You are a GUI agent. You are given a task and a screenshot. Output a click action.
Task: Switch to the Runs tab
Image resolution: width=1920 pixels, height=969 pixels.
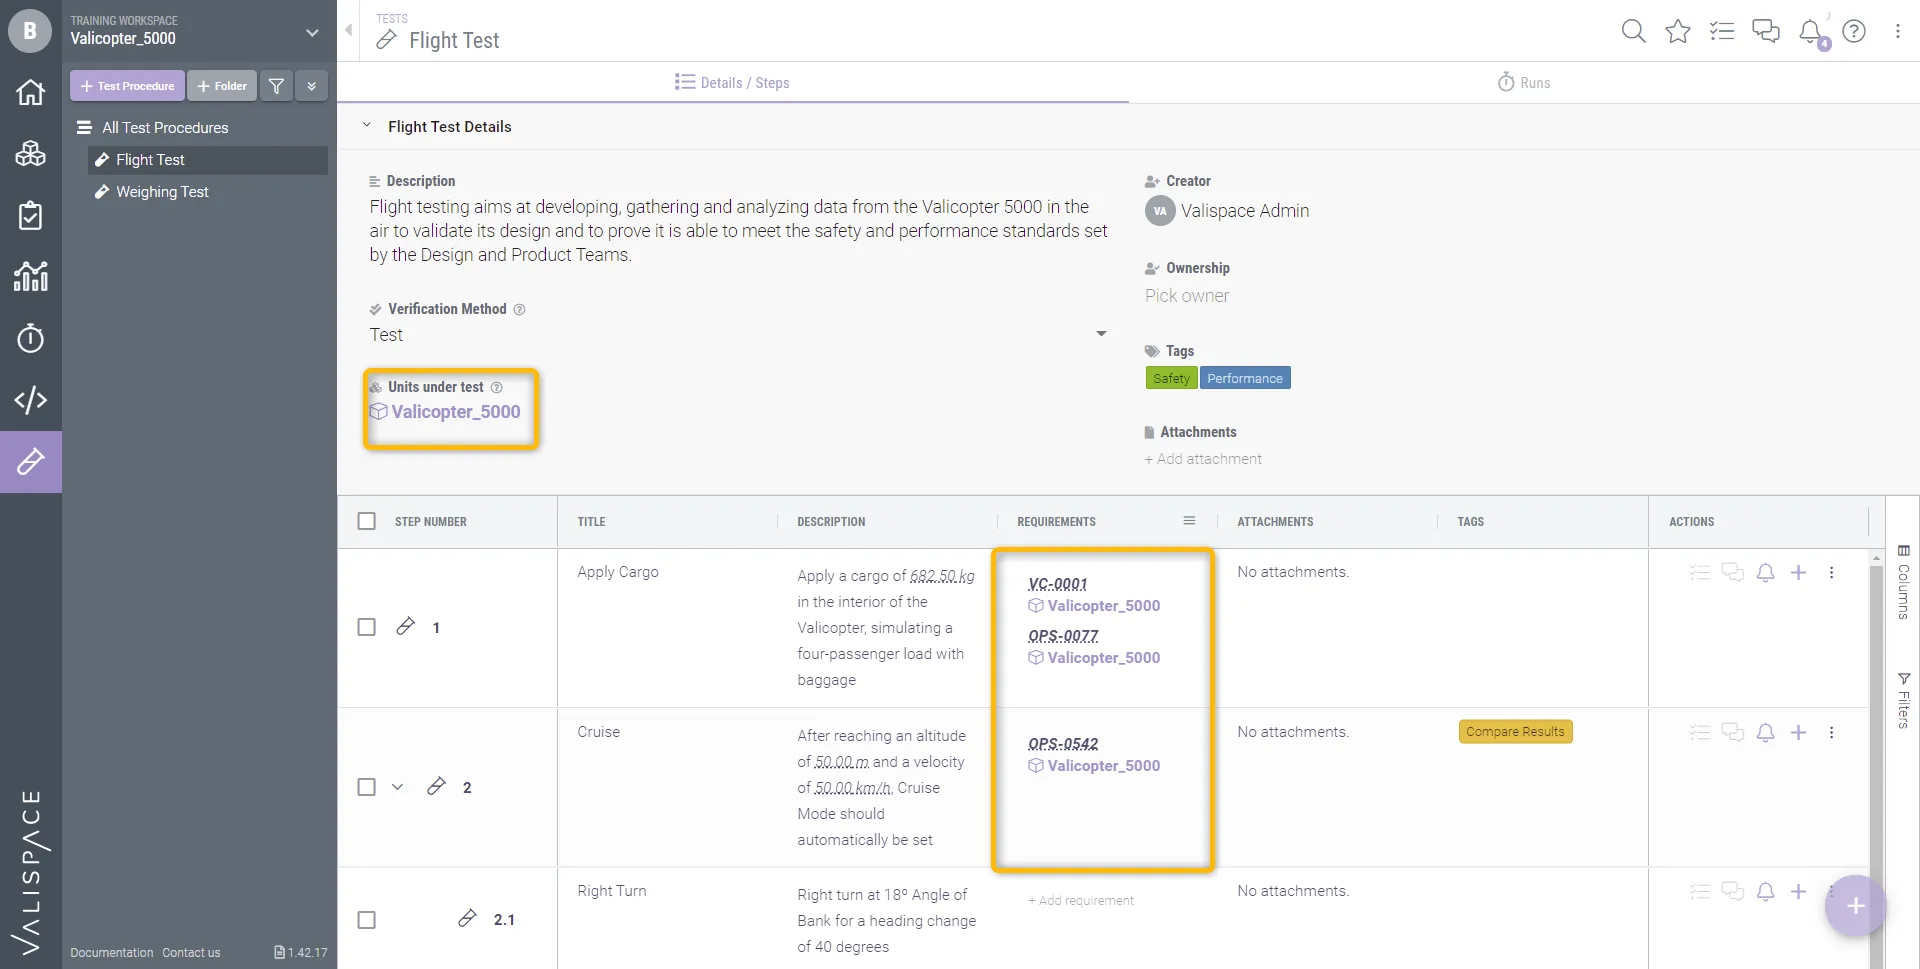(1523, 83)
